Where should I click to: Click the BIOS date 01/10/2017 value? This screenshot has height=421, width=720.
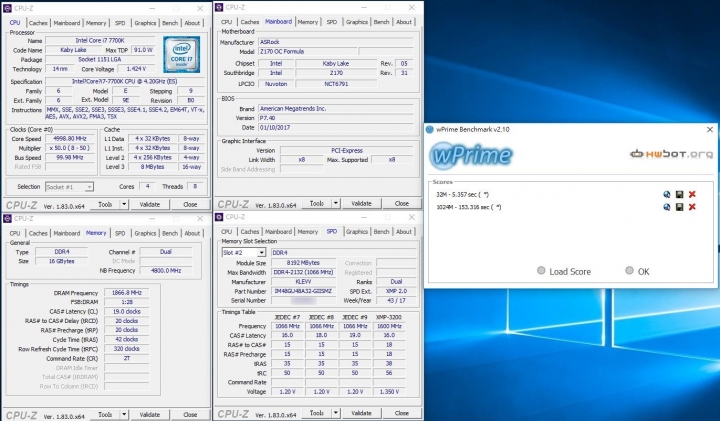pos(336,128)
